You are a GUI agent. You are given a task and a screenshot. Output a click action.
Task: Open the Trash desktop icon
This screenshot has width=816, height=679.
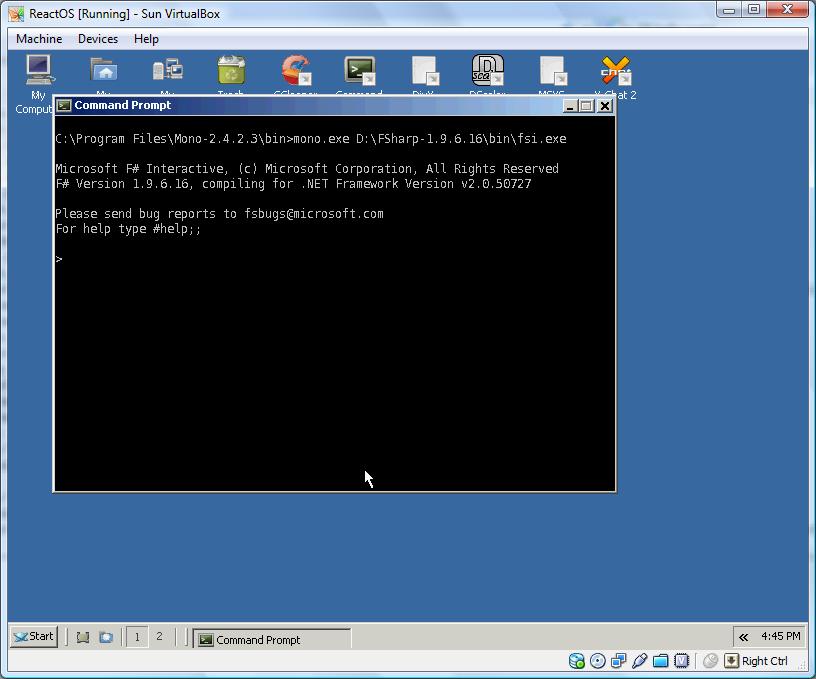click(x=231, y=70)
